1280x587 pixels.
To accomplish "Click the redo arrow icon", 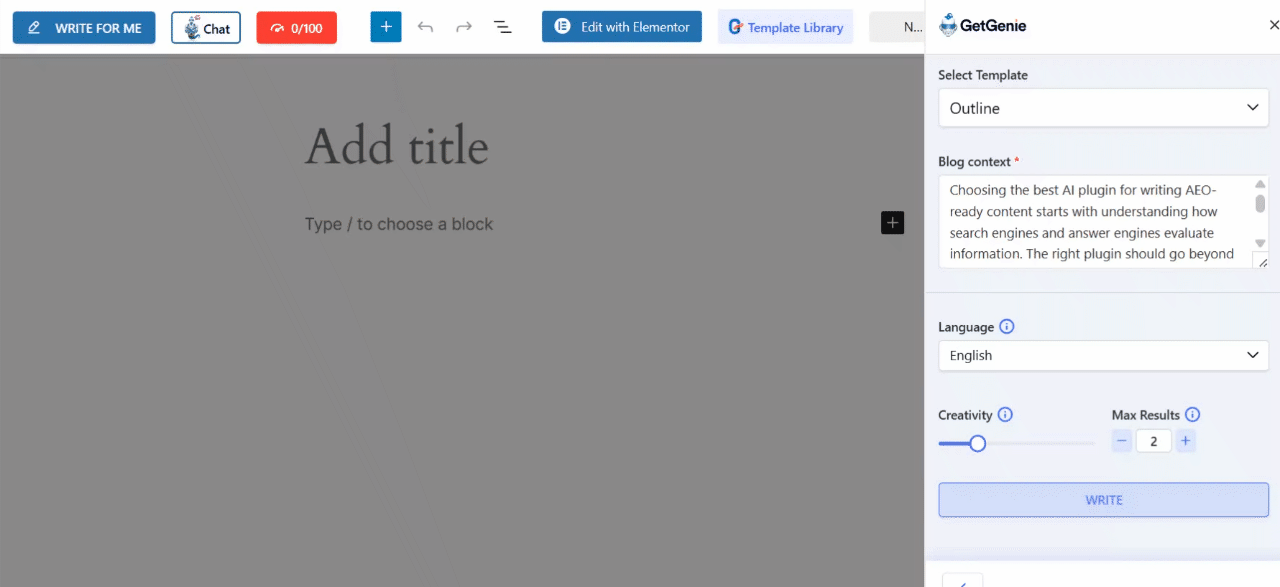I will point(463,26).
